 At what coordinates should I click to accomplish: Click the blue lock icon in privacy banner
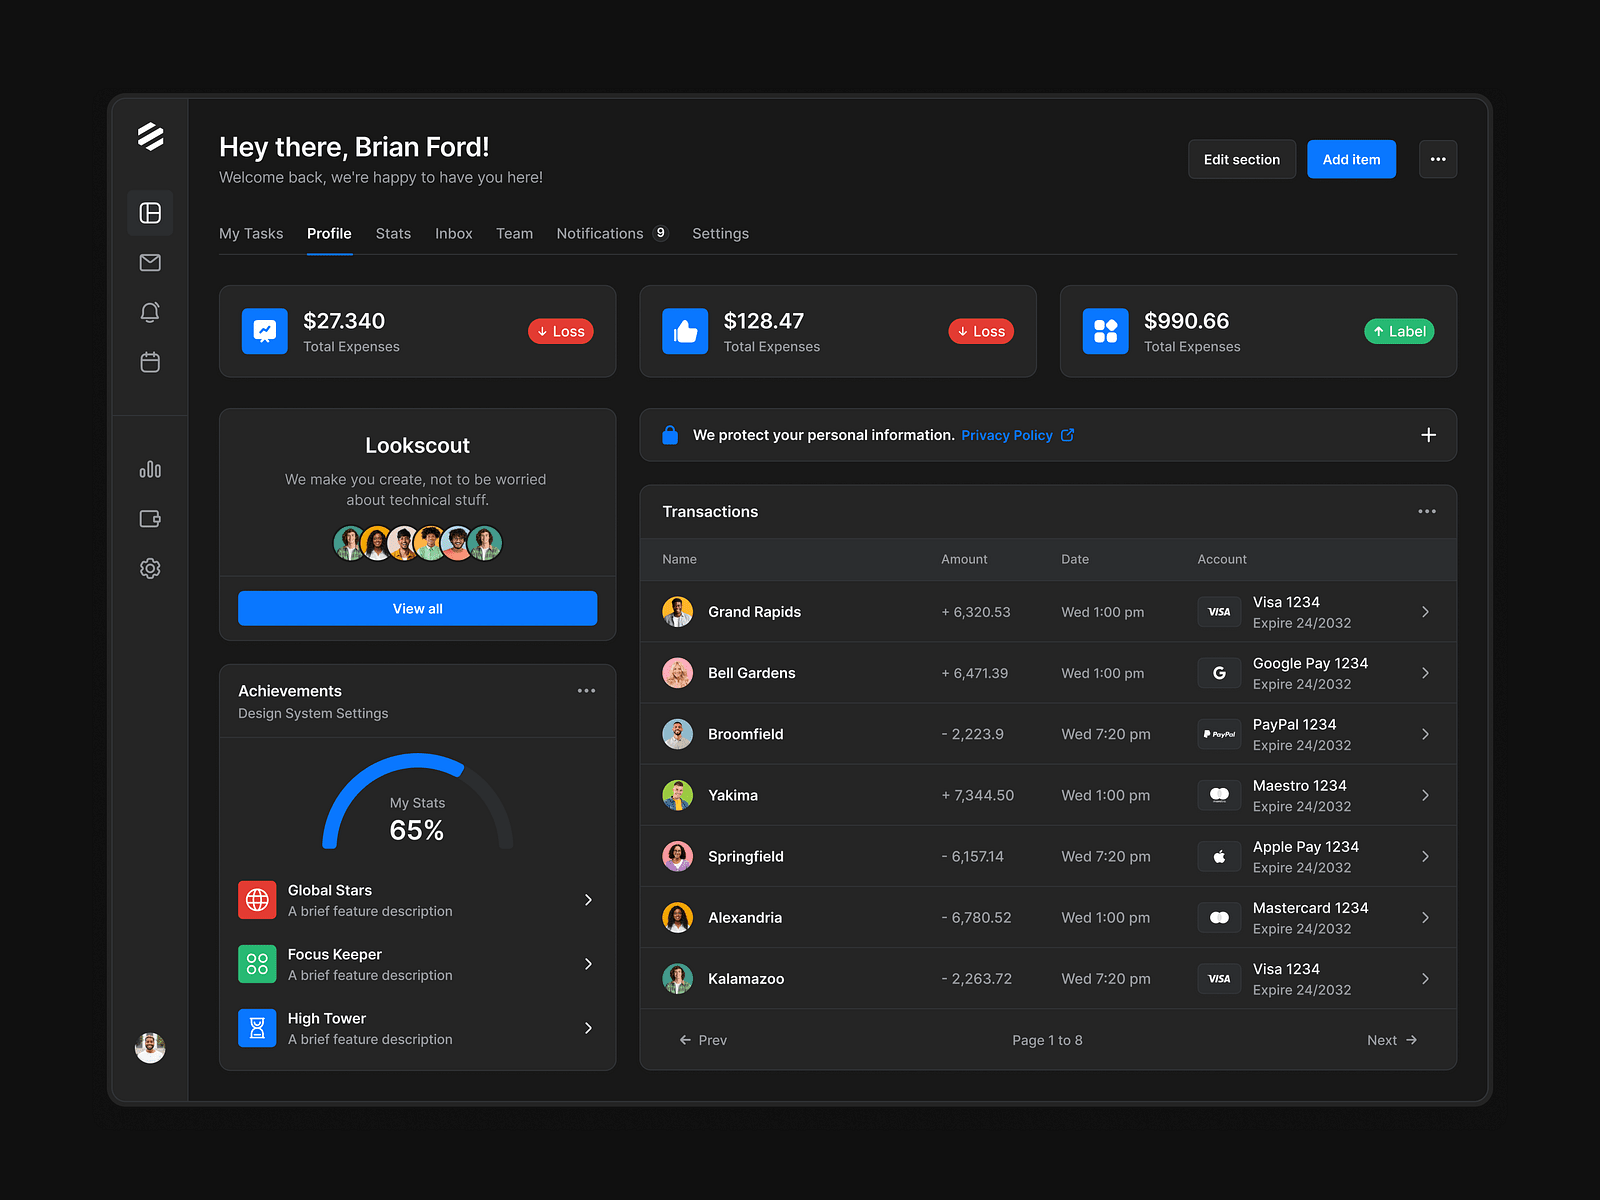point(670,435)
